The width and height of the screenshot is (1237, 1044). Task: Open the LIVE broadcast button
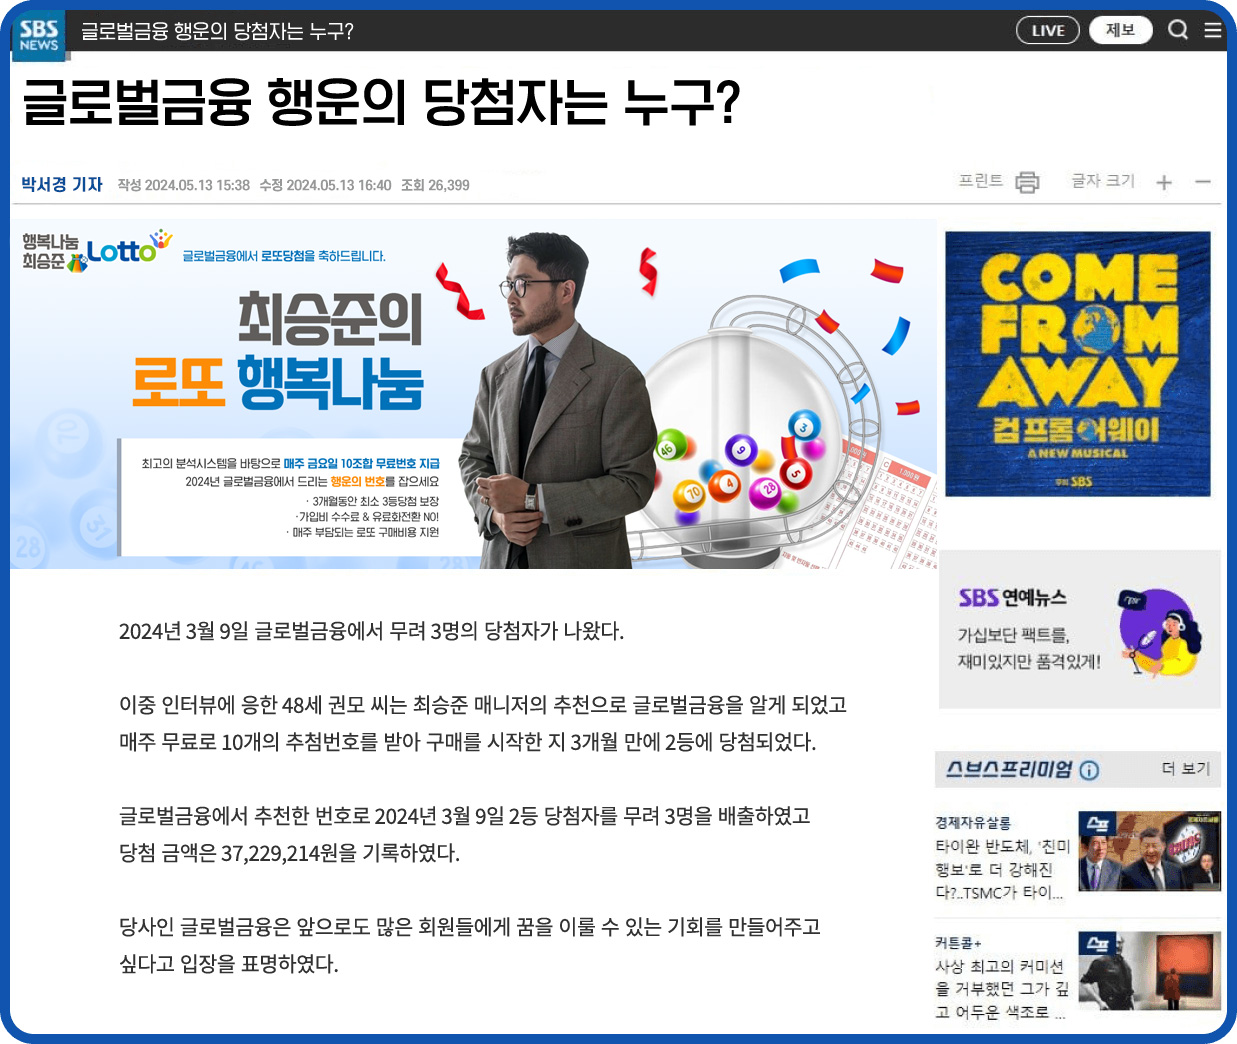click(x=1047, y=30)
